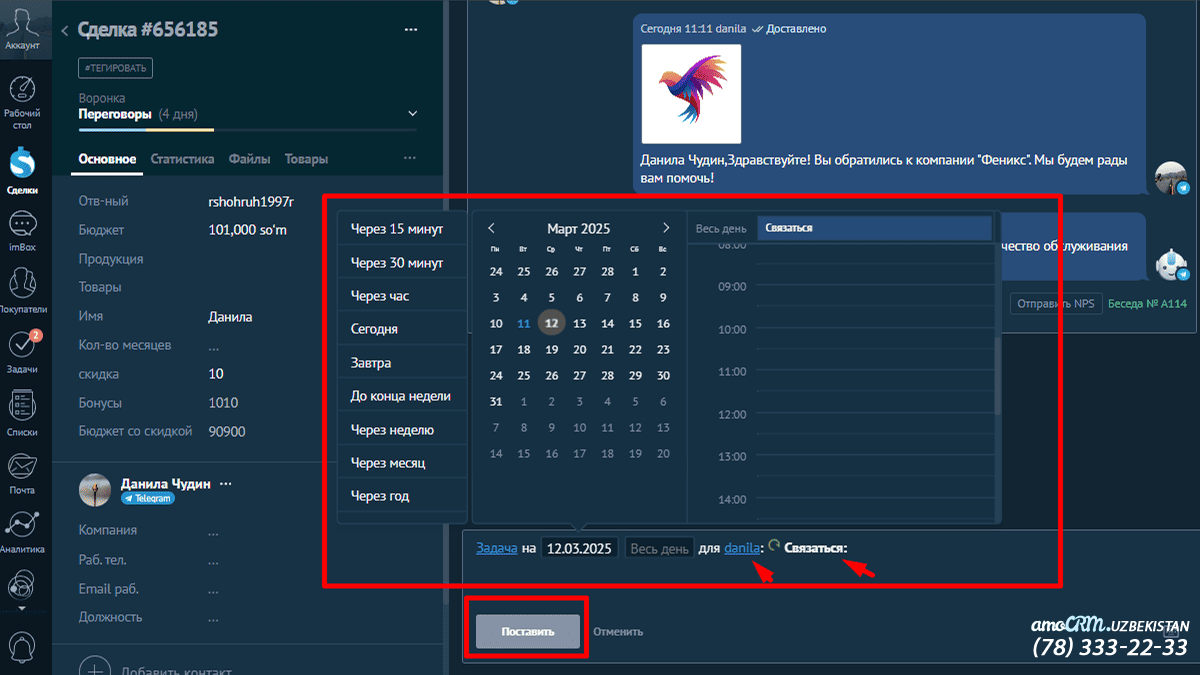Click the Отменить button

point(618,631)
